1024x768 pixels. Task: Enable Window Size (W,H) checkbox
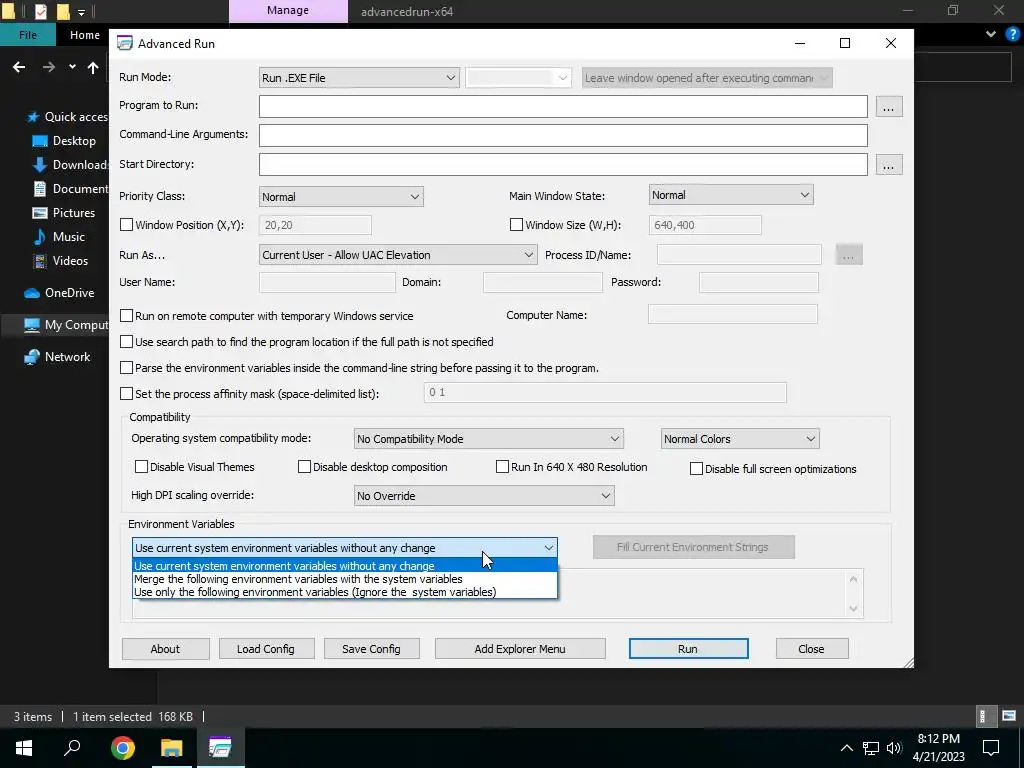(x=516, y=225)
